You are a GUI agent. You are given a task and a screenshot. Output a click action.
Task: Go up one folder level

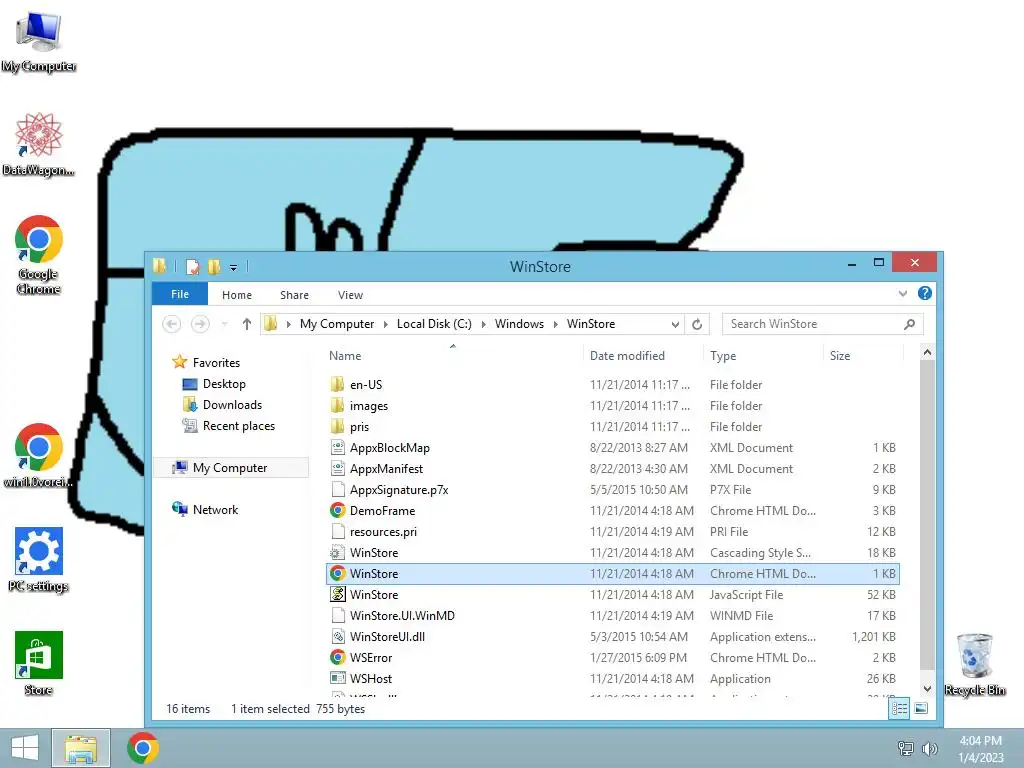point(246,324)
